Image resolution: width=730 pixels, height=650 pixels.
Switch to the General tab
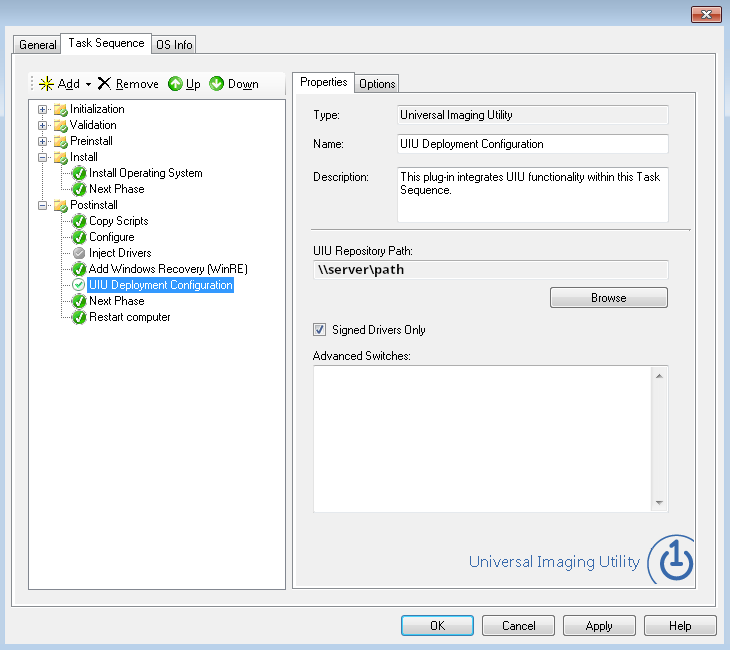click(37, 45)
